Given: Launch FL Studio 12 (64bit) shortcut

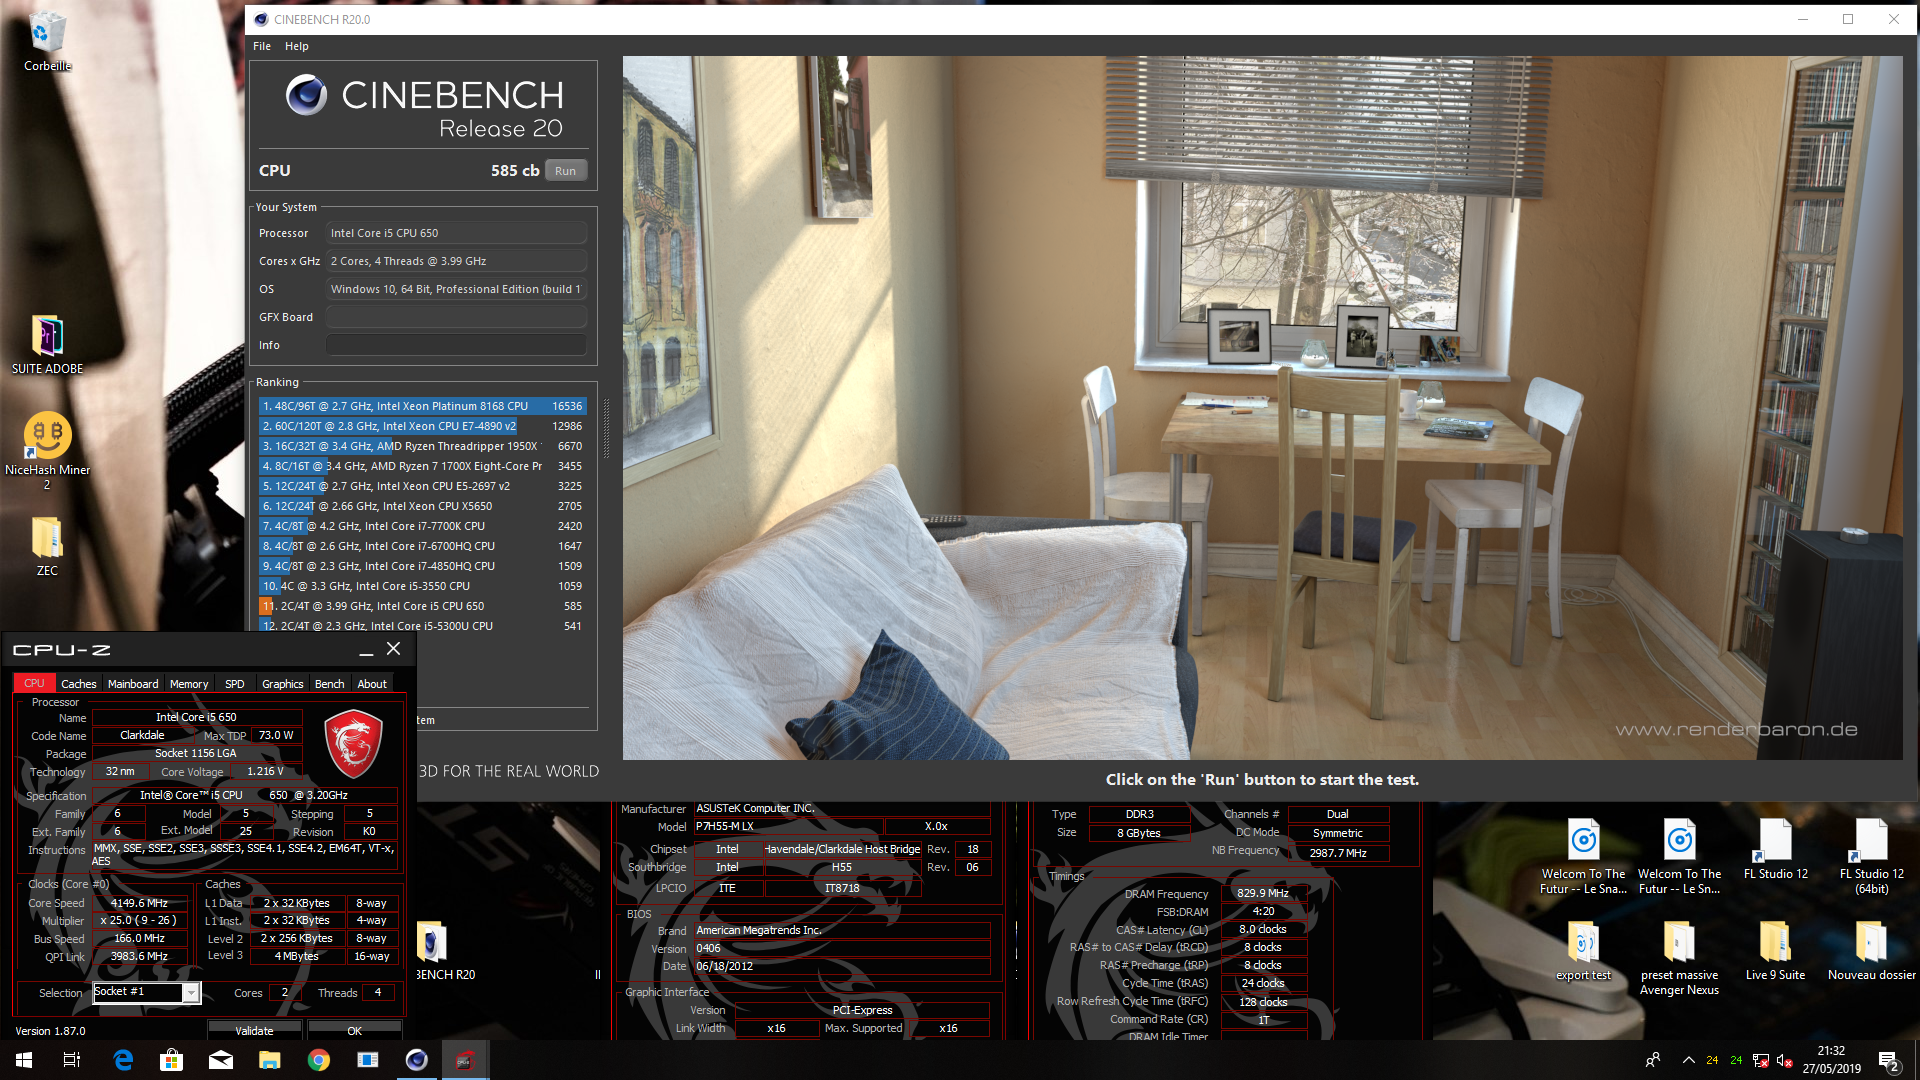Looking at the screenshot, I should click(x=1871, y=856).
